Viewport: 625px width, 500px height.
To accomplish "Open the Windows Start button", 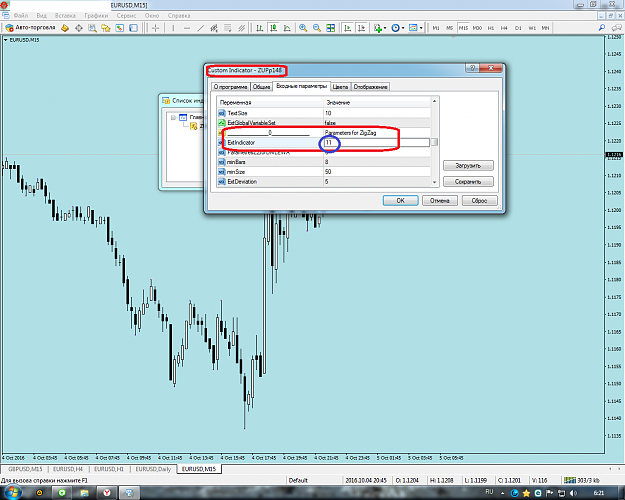I will [12, 492].
